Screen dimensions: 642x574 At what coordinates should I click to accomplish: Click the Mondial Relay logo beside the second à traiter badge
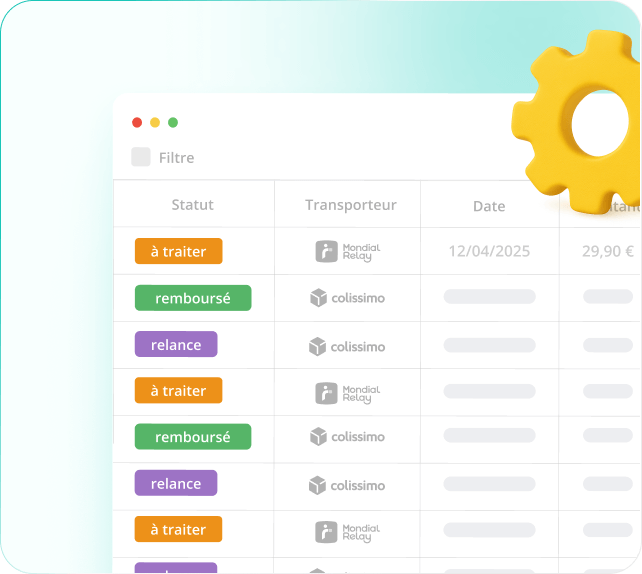[348, 393]
